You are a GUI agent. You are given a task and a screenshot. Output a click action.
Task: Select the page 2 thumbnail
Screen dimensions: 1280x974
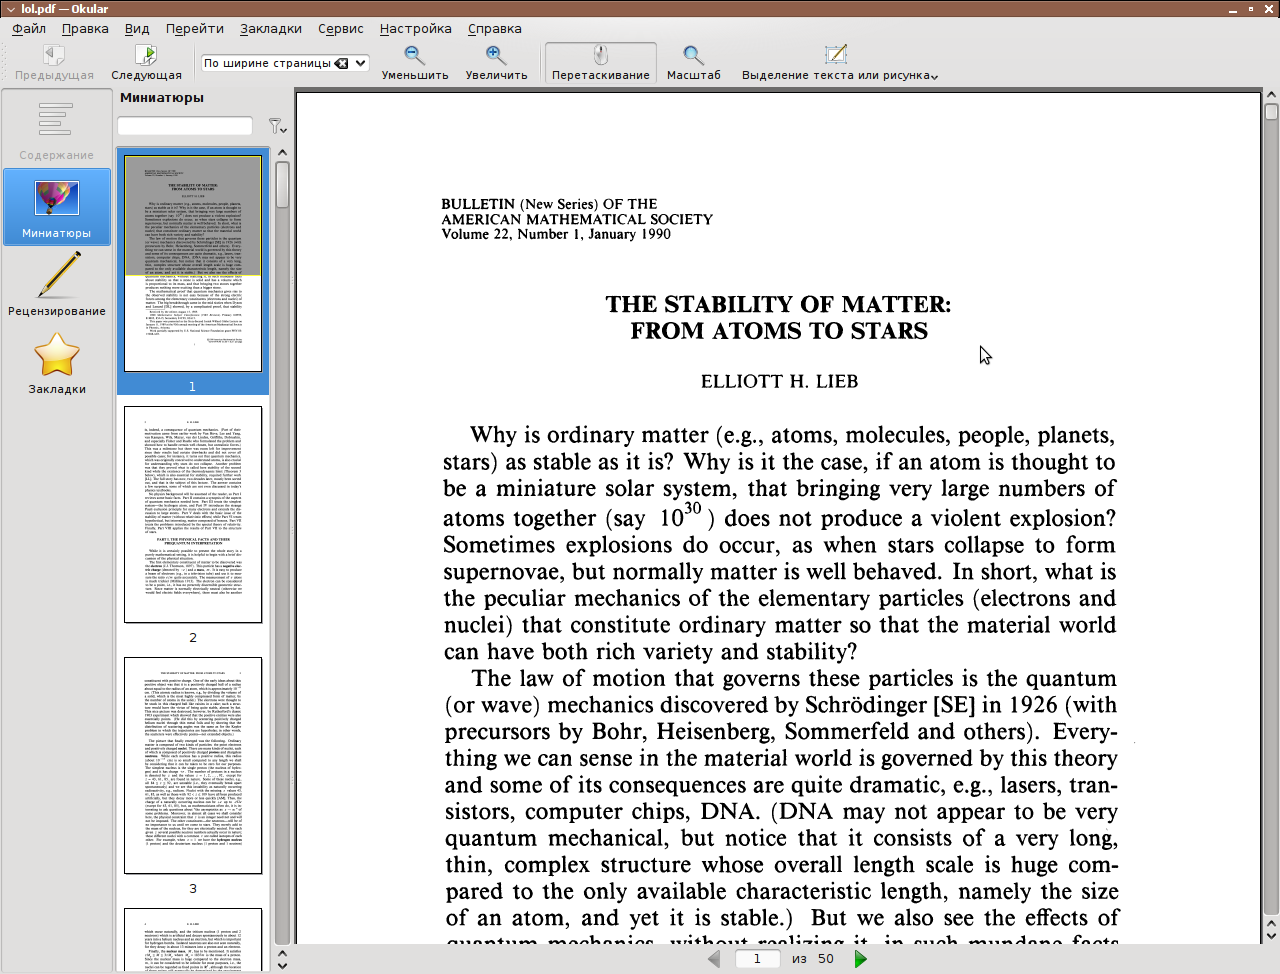coord(193,514)
